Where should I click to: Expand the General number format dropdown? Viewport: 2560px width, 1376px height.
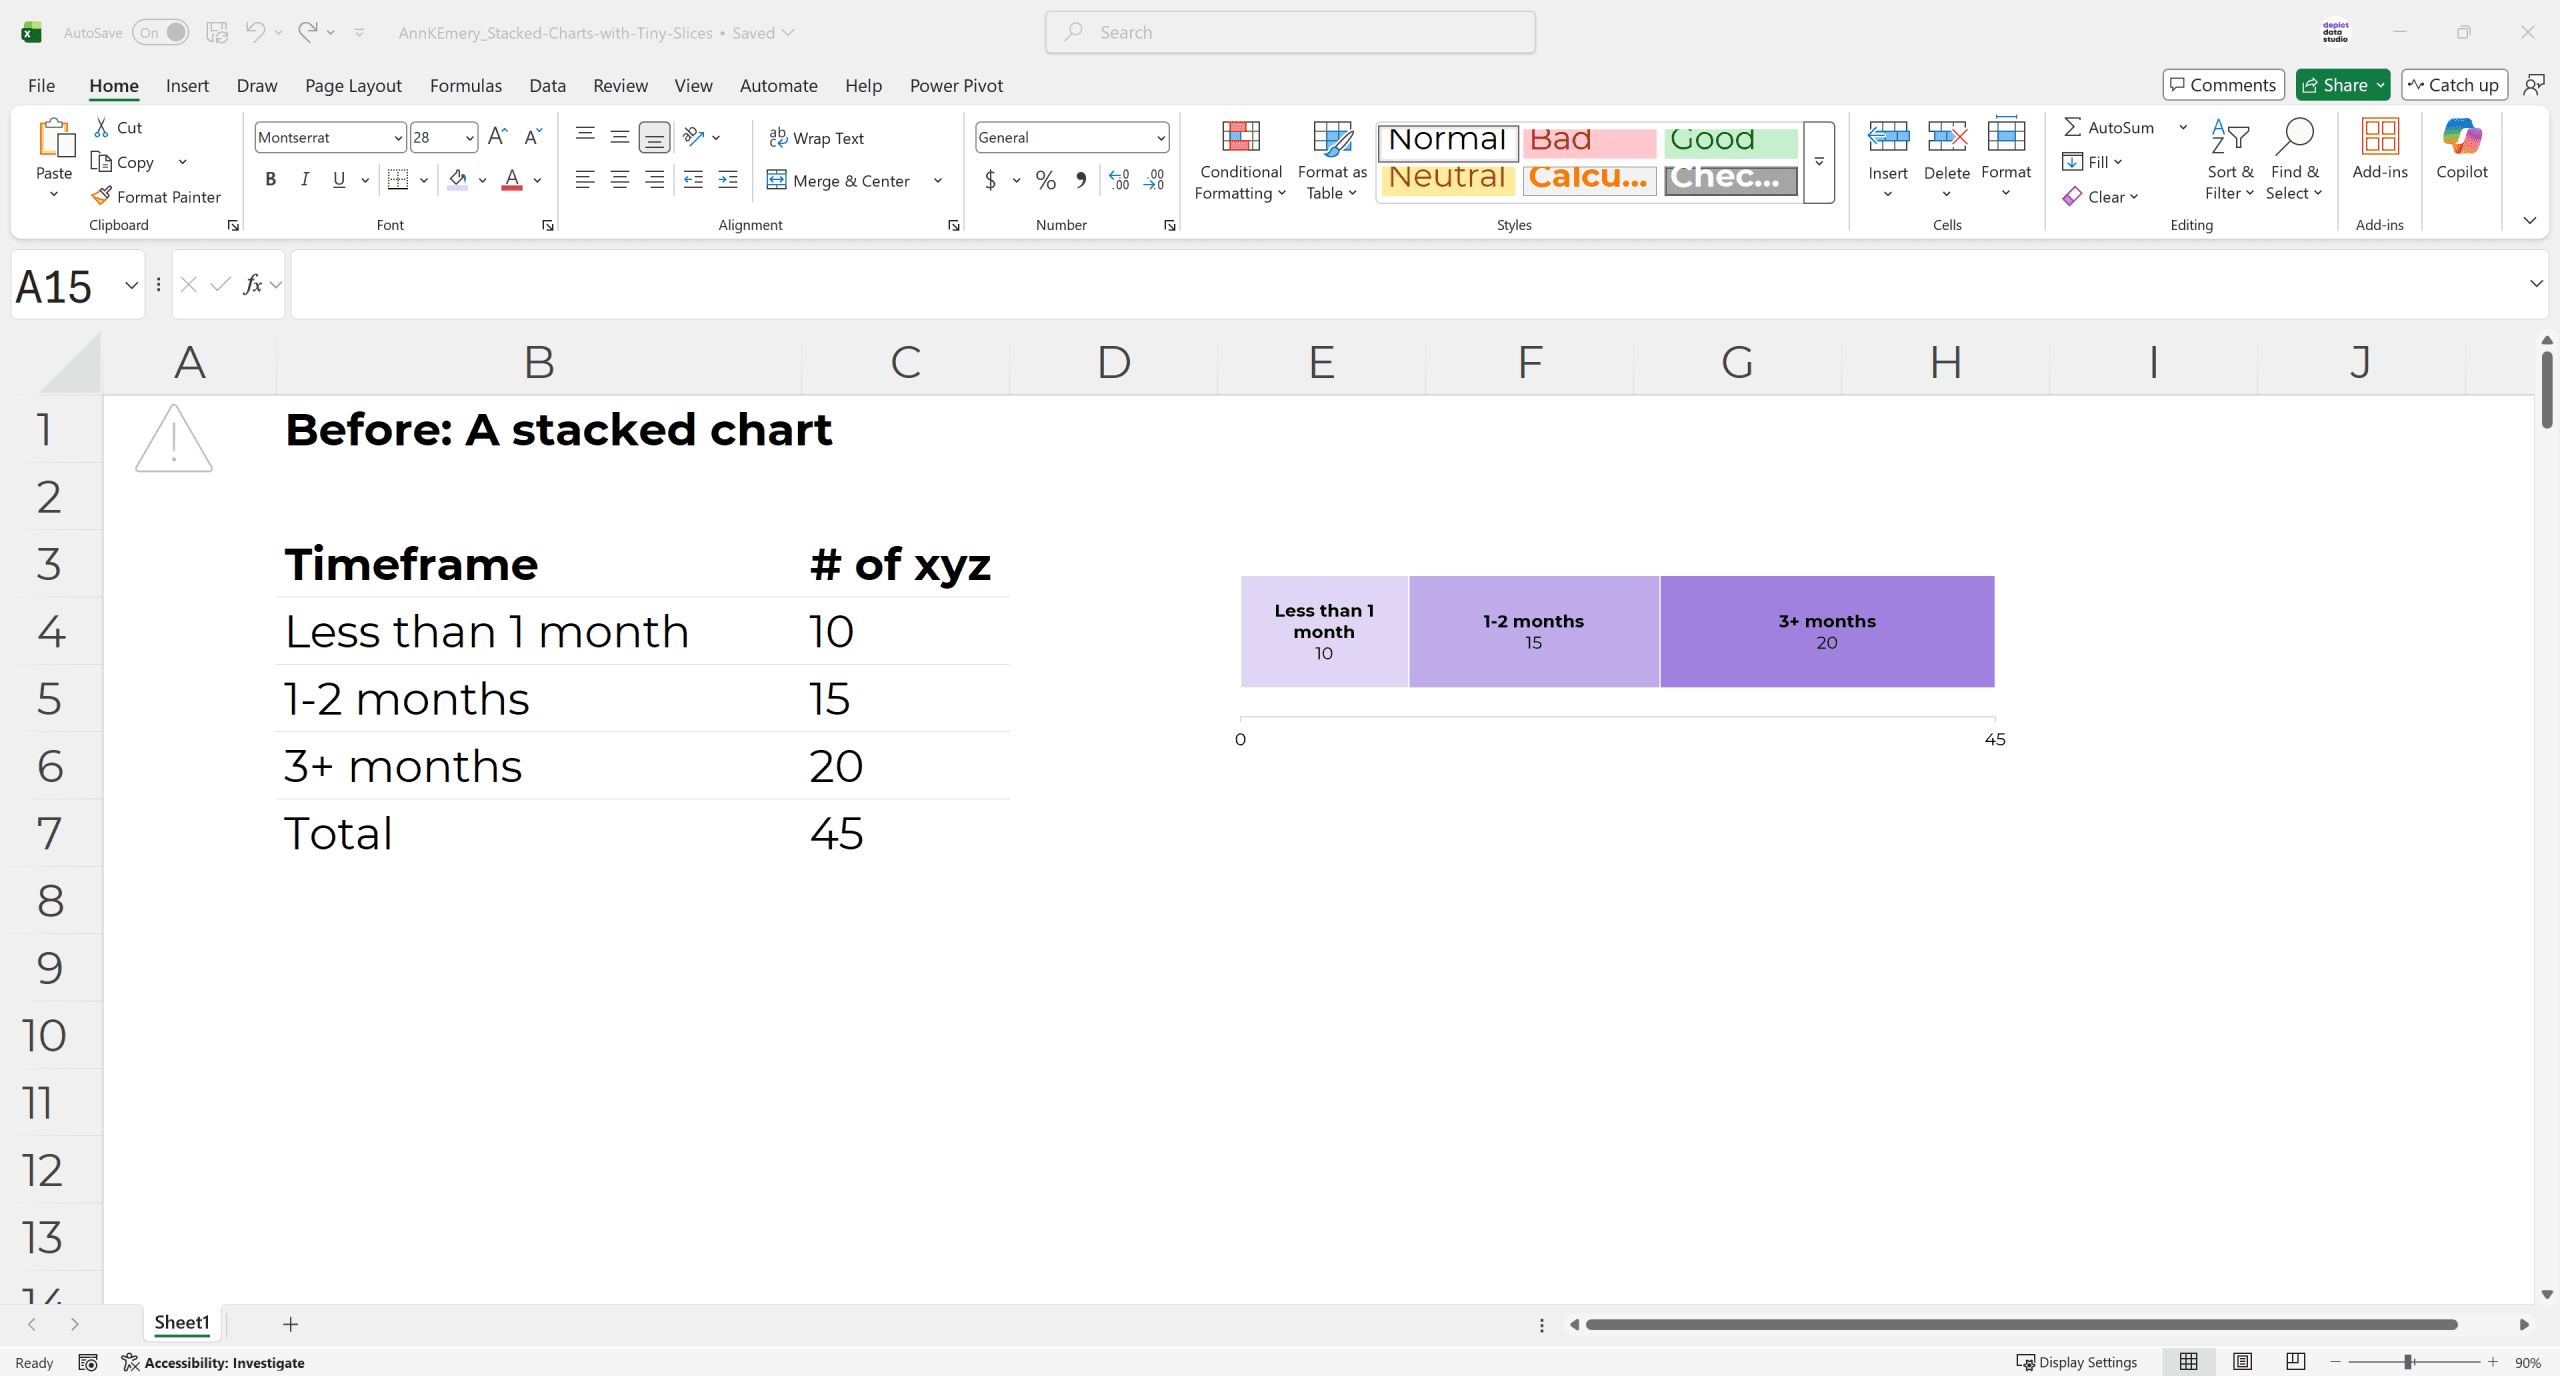coord(1160,138)
